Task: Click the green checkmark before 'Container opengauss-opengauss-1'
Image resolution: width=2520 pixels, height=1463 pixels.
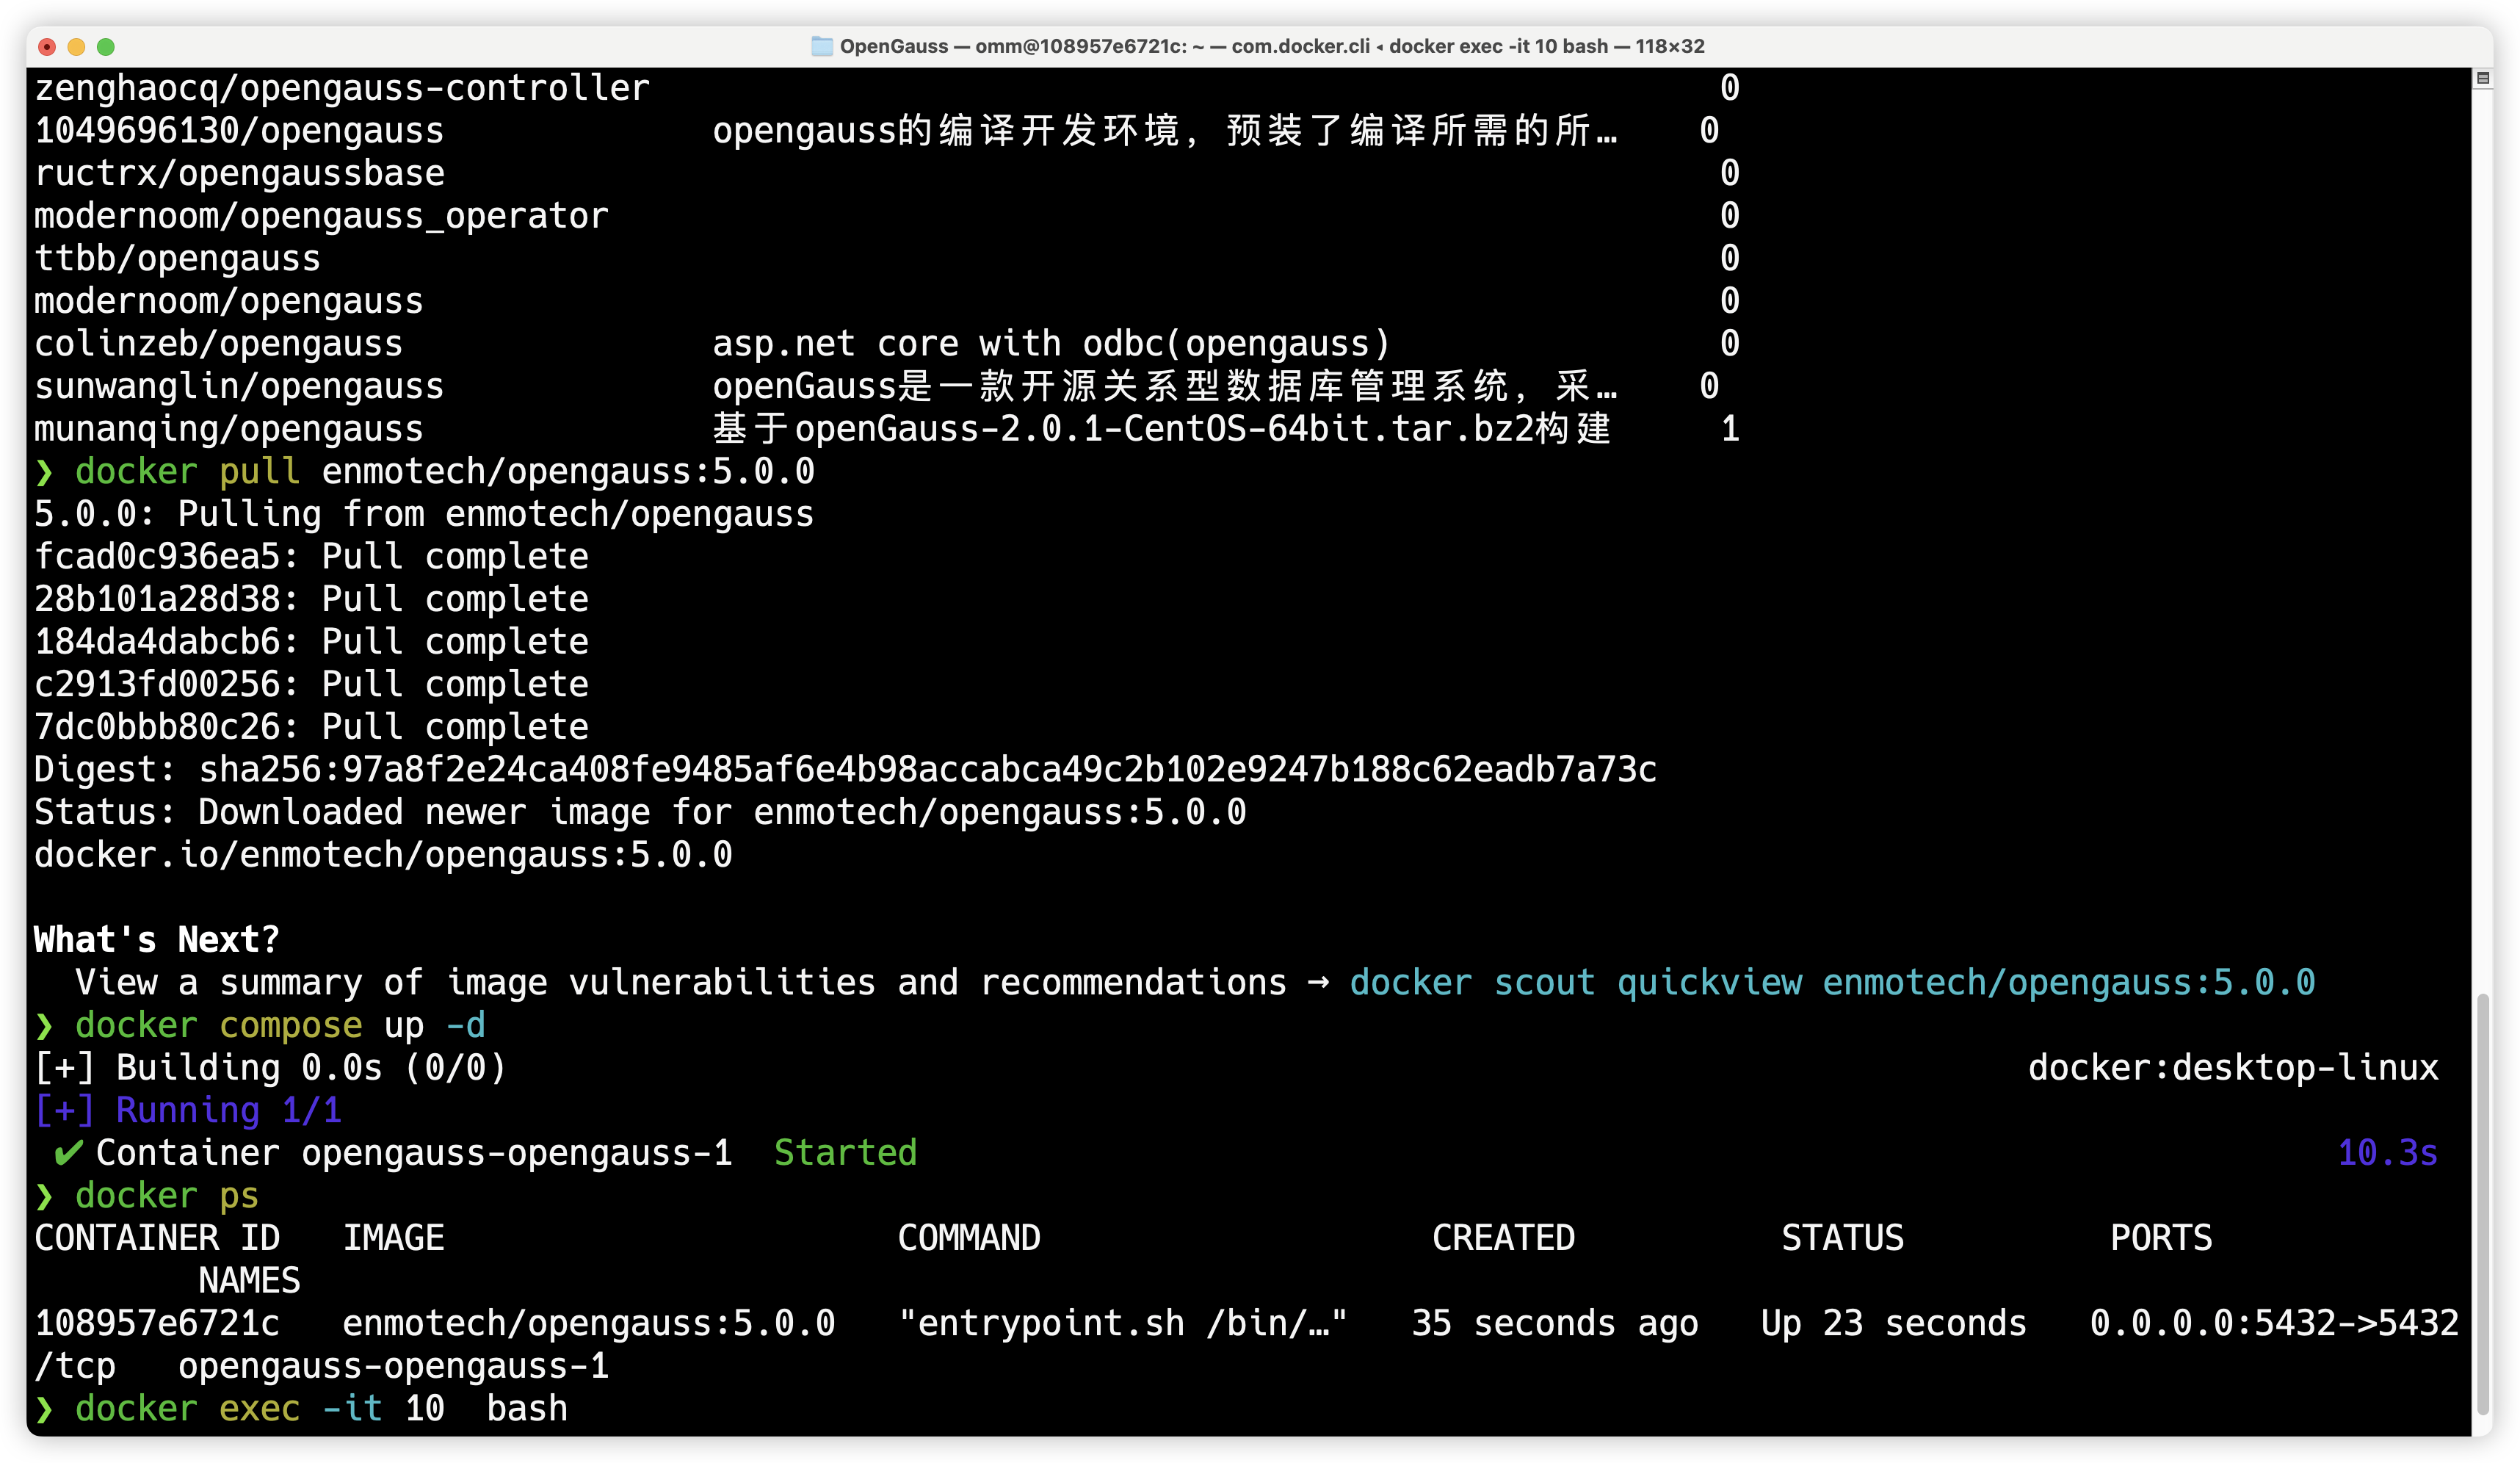Action: click(68, 1153)
